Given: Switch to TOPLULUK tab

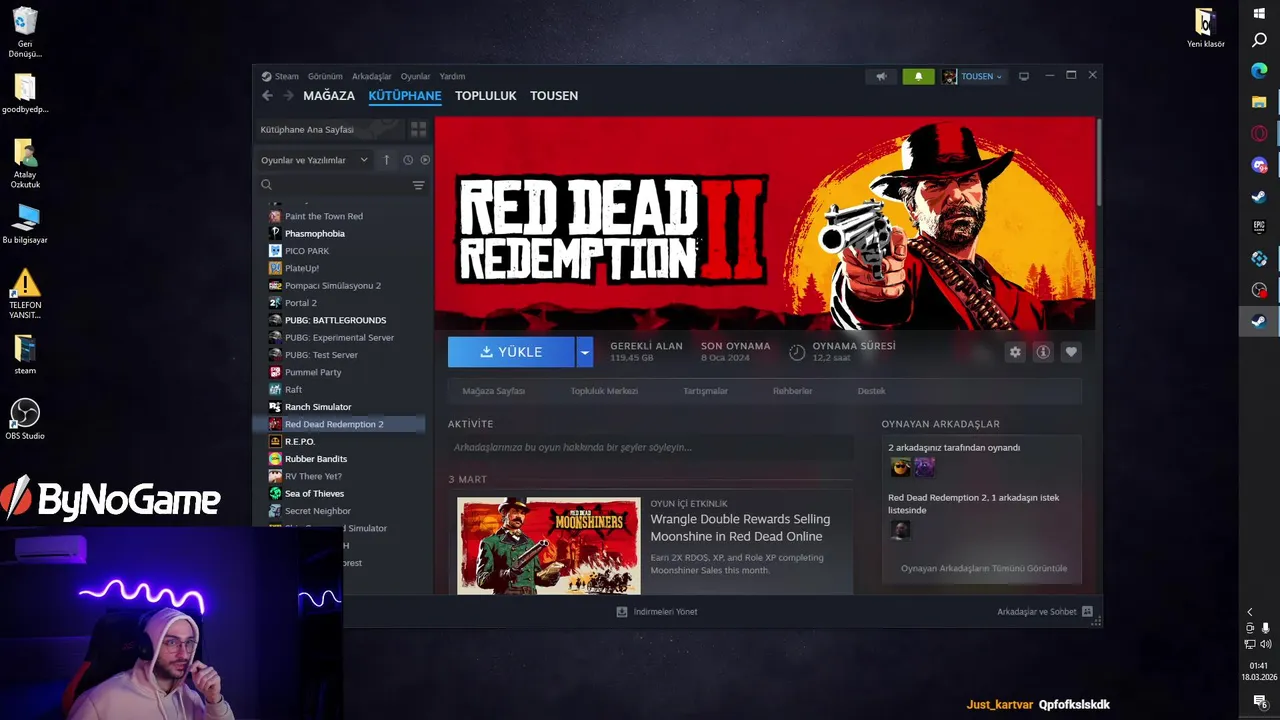Looking at the screenshot, I should 486,96.
